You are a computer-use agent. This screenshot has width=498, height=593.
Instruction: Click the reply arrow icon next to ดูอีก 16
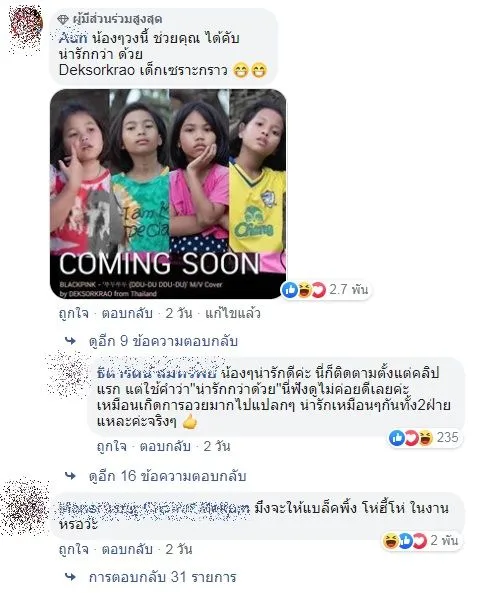[71, 476]
